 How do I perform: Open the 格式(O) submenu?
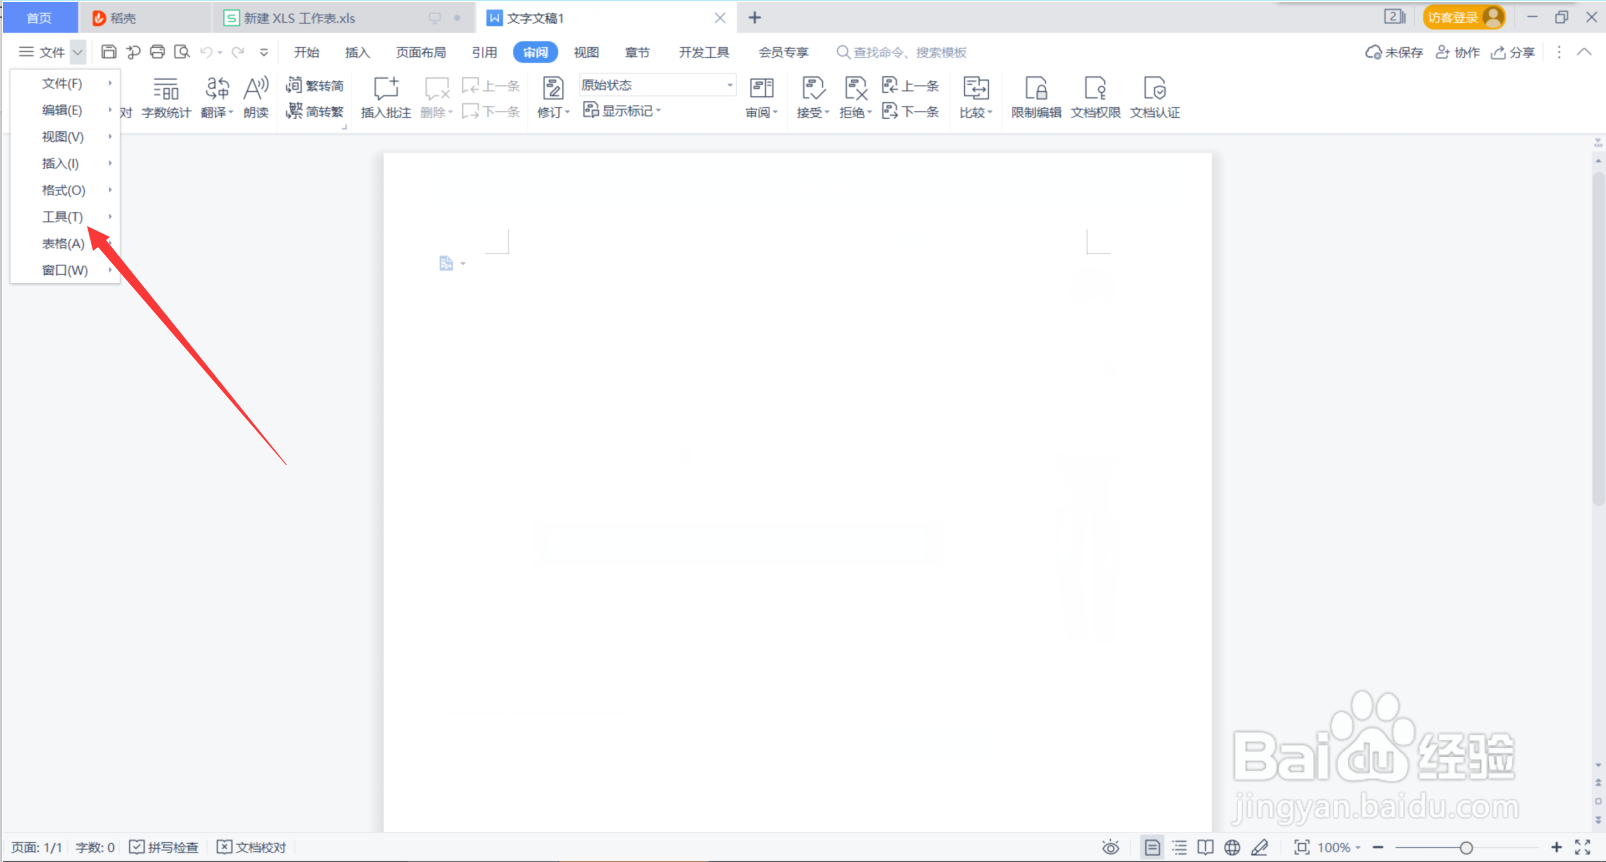(65, 190)
